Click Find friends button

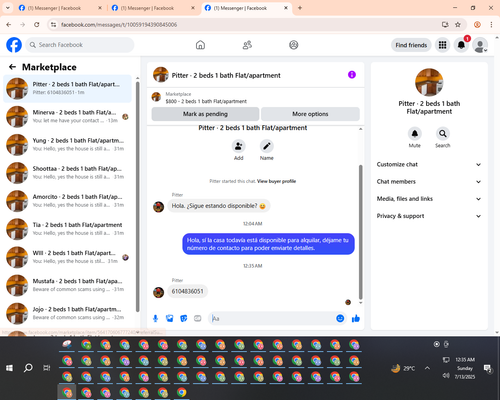pyautogui.click(x=411, y=45)
